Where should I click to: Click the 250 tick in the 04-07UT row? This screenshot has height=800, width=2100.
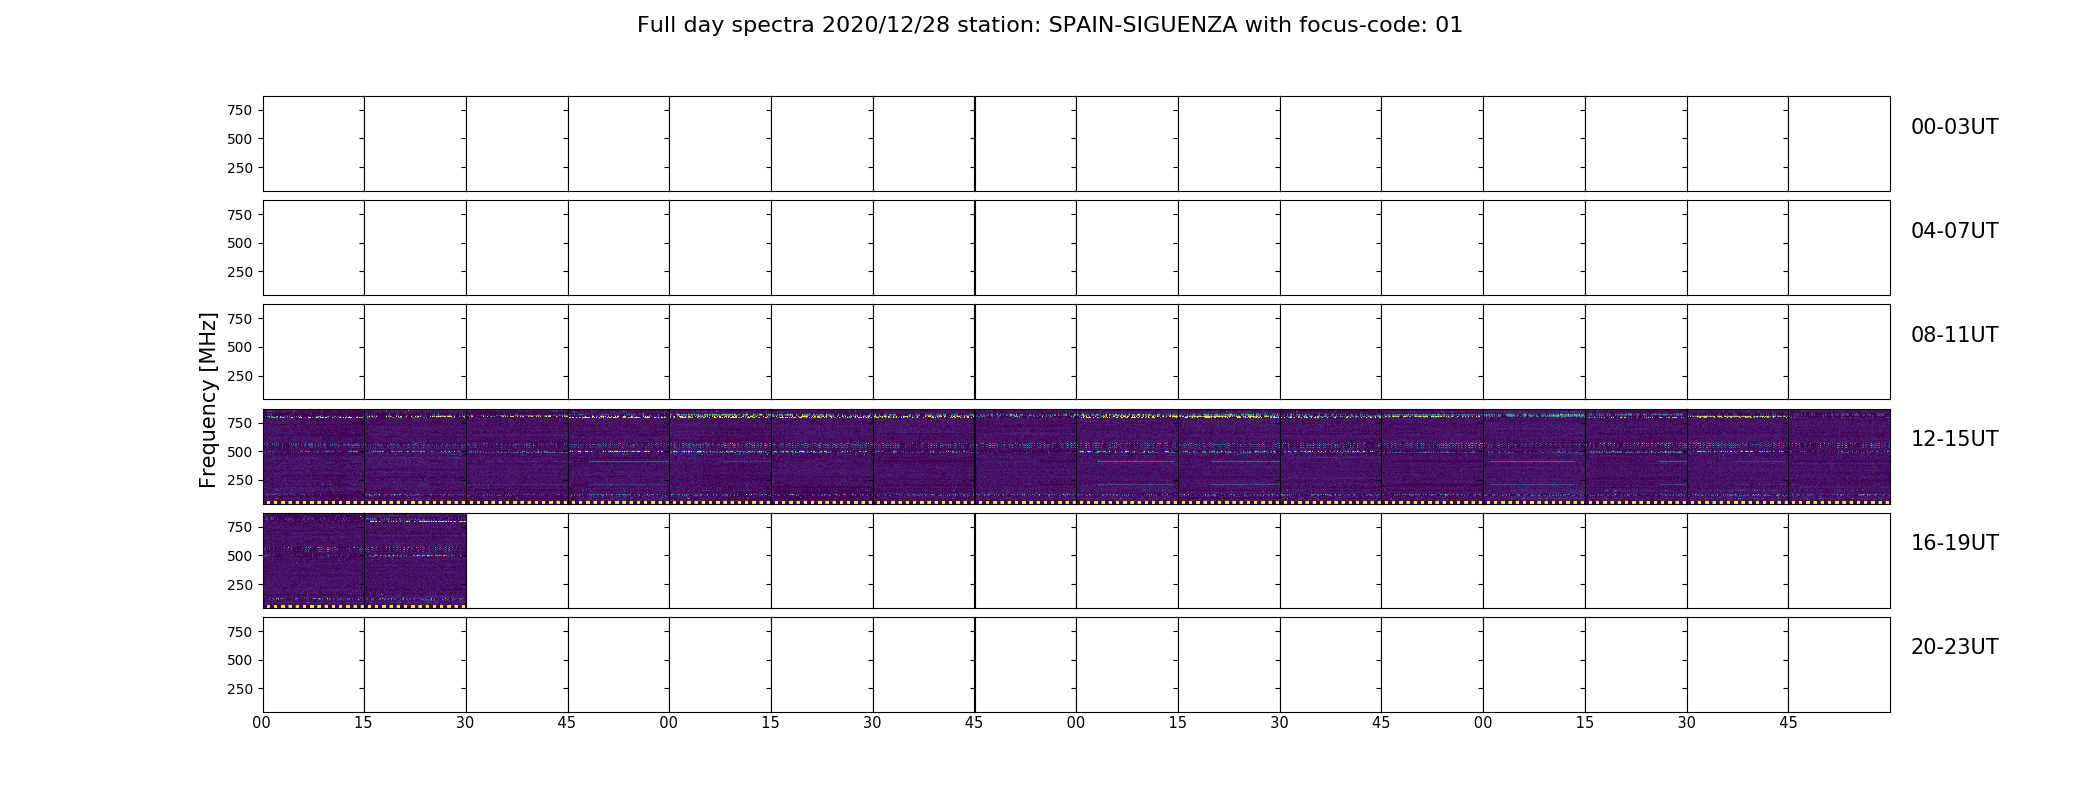pos(240,272)
